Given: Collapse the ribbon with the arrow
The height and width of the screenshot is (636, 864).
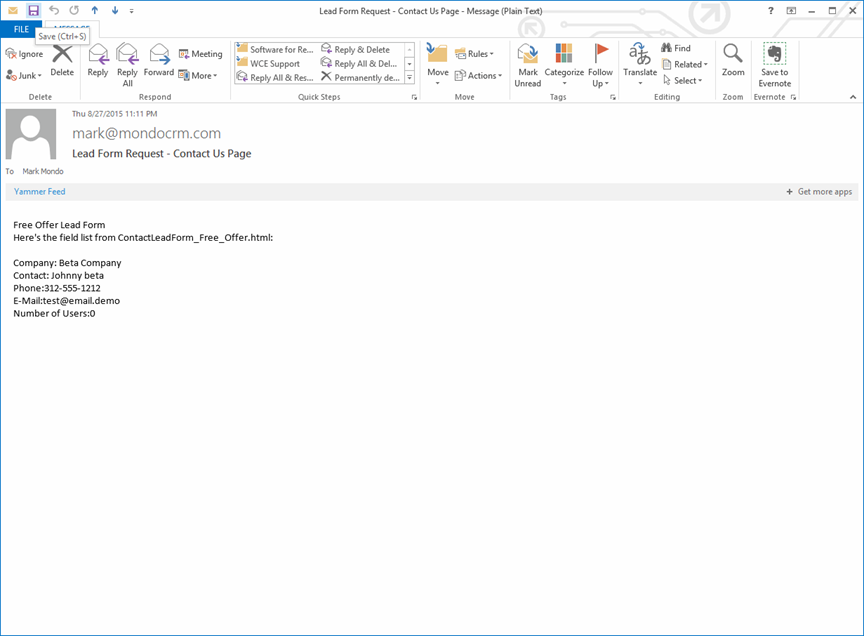Looking at the screenshot, I should (853, 97).
